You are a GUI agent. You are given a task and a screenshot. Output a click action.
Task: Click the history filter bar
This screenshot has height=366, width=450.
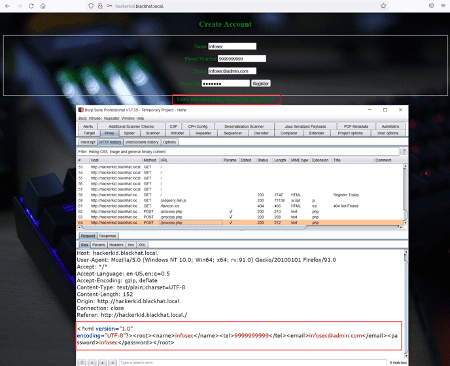(238, 152)
